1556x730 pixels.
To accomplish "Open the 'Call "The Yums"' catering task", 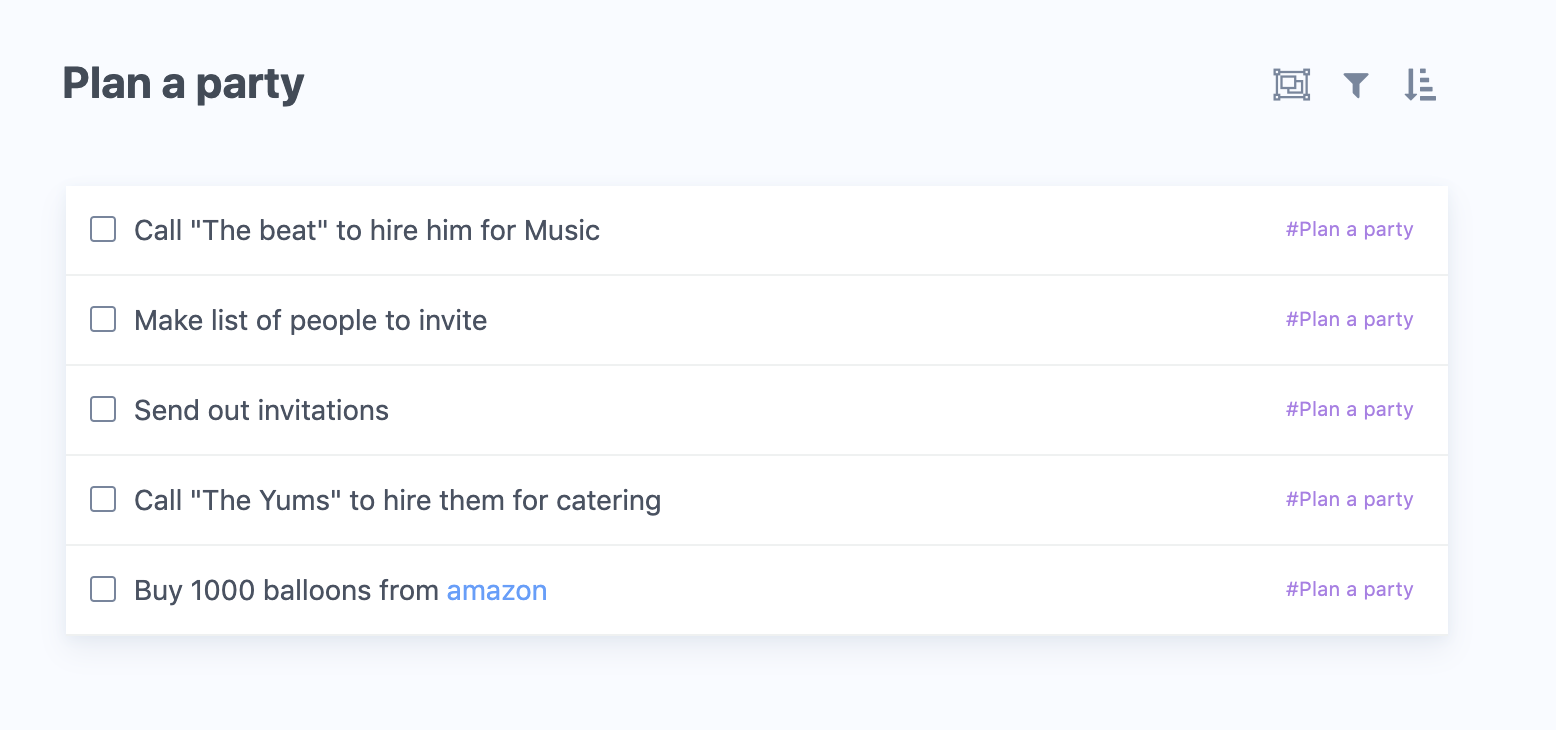I will (398, 501).
